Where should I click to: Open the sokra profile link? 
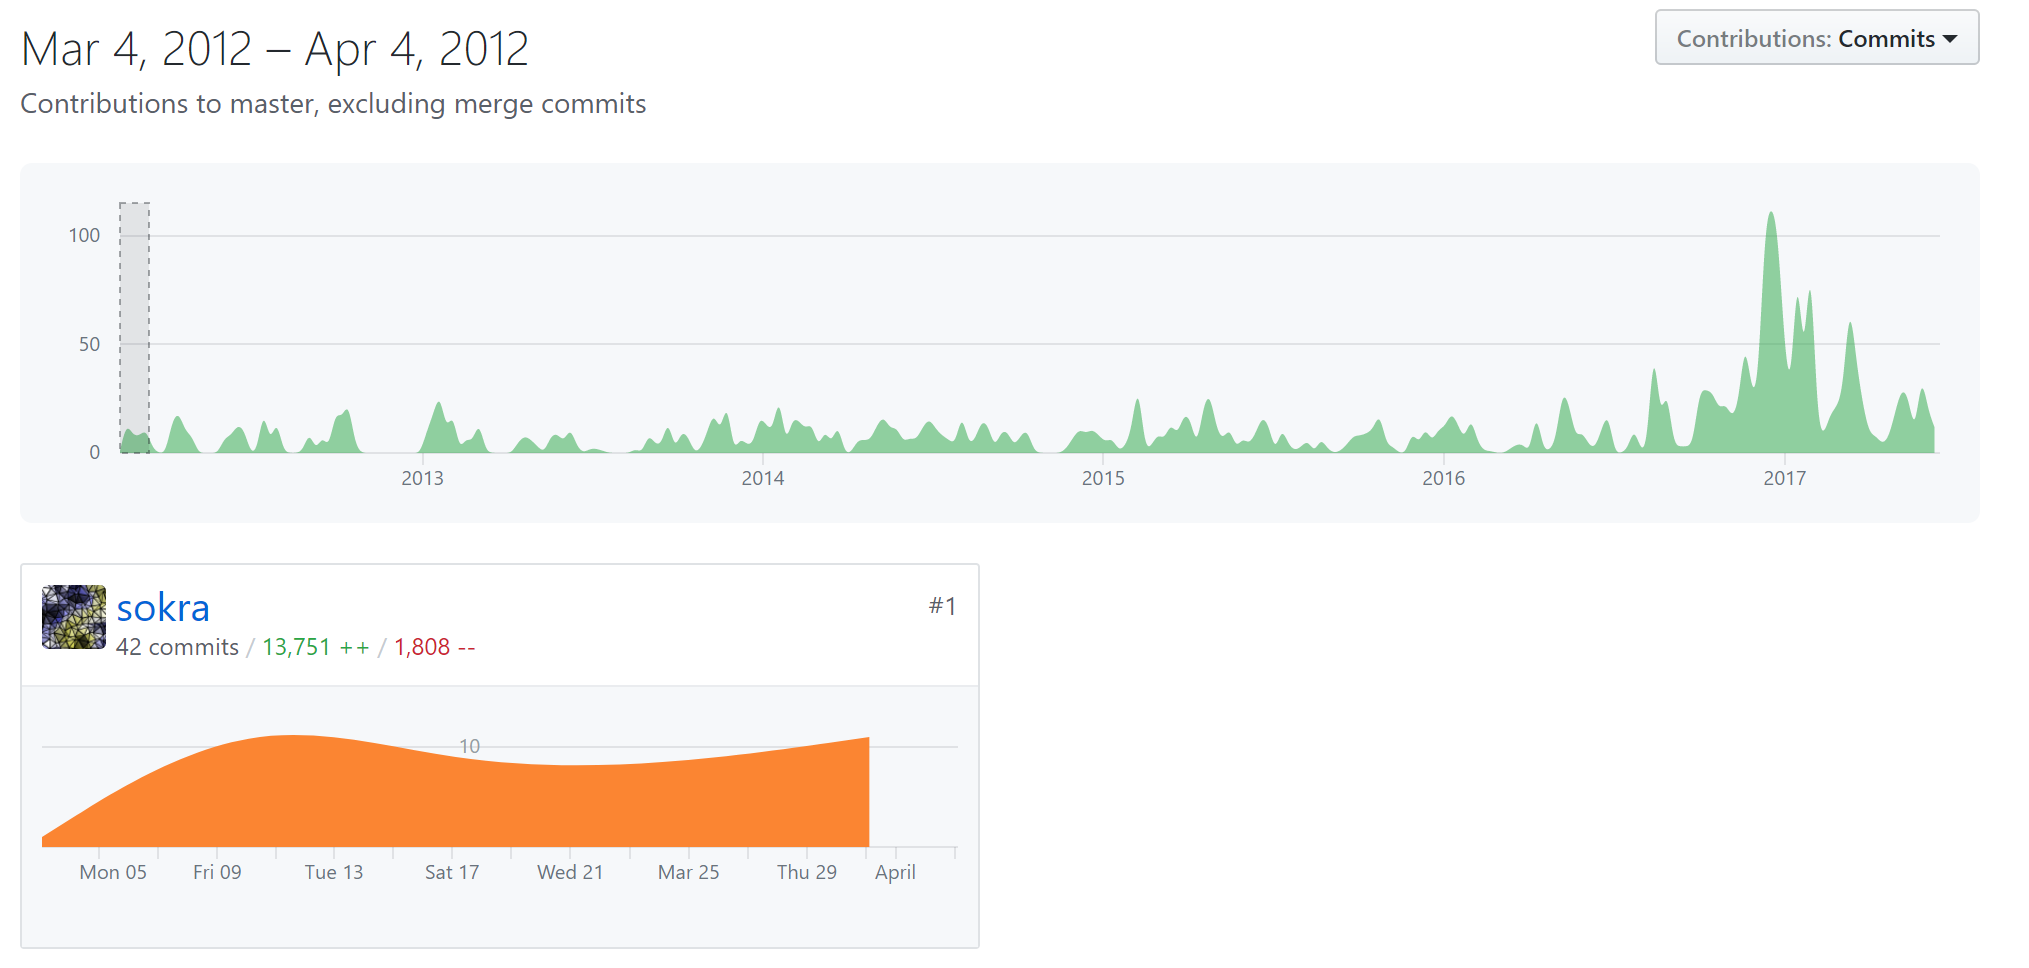tap(163, 608)
